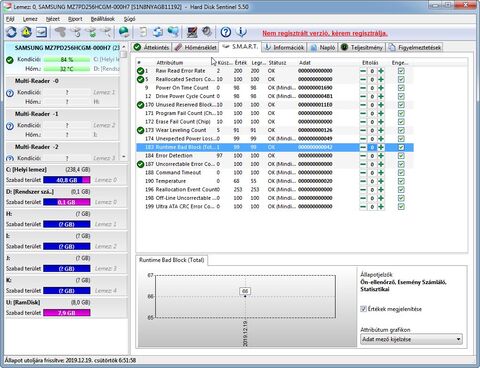The width and height of the screenshot is (480, 368).
Task: Switch to the Teljesítmény tab
Action: point(362,47)
